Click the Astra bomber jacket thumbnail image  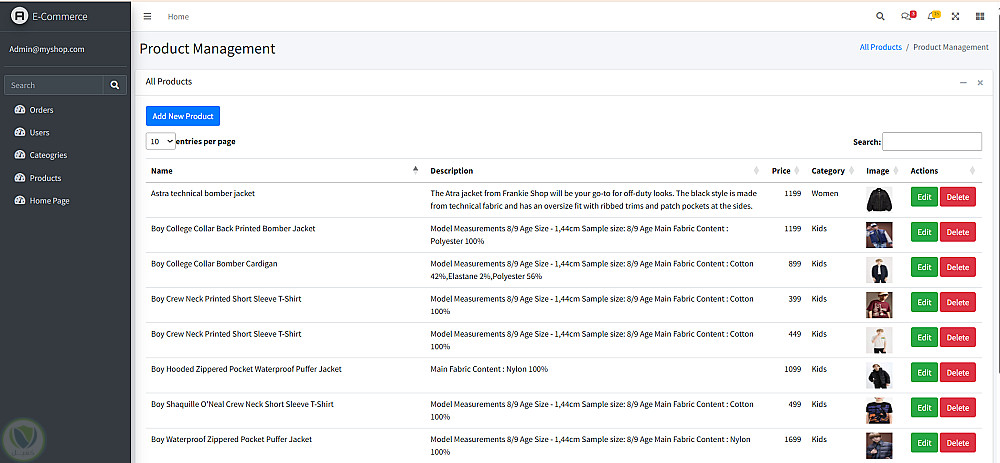click(x=878, y=199)
